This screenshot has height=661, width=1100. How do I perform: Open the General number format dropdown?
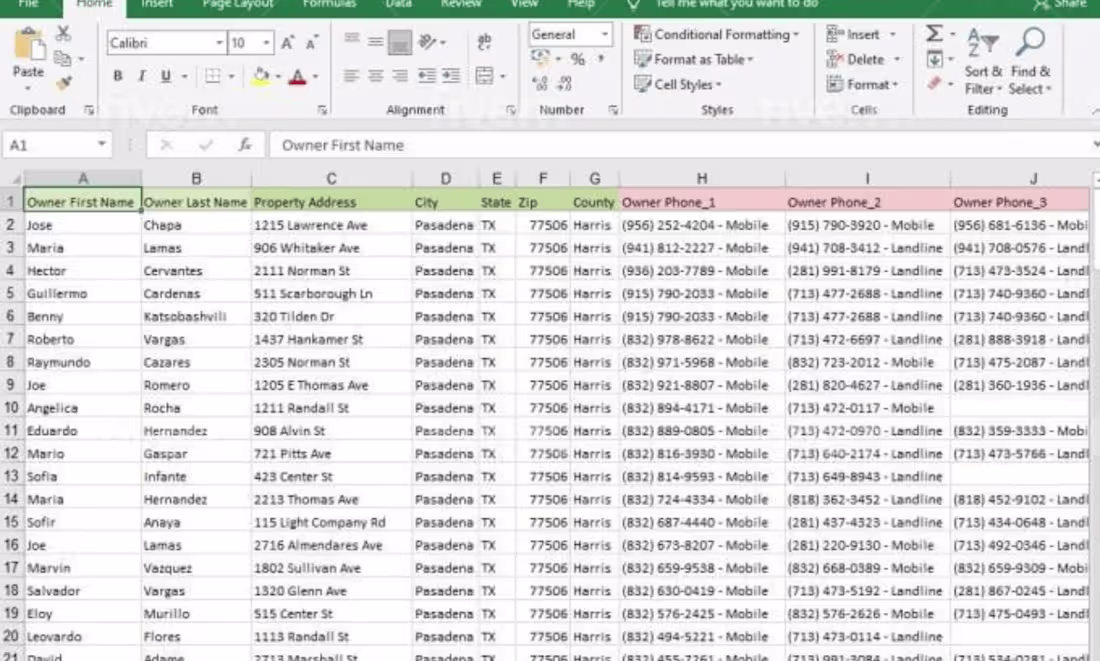[605, 33]
